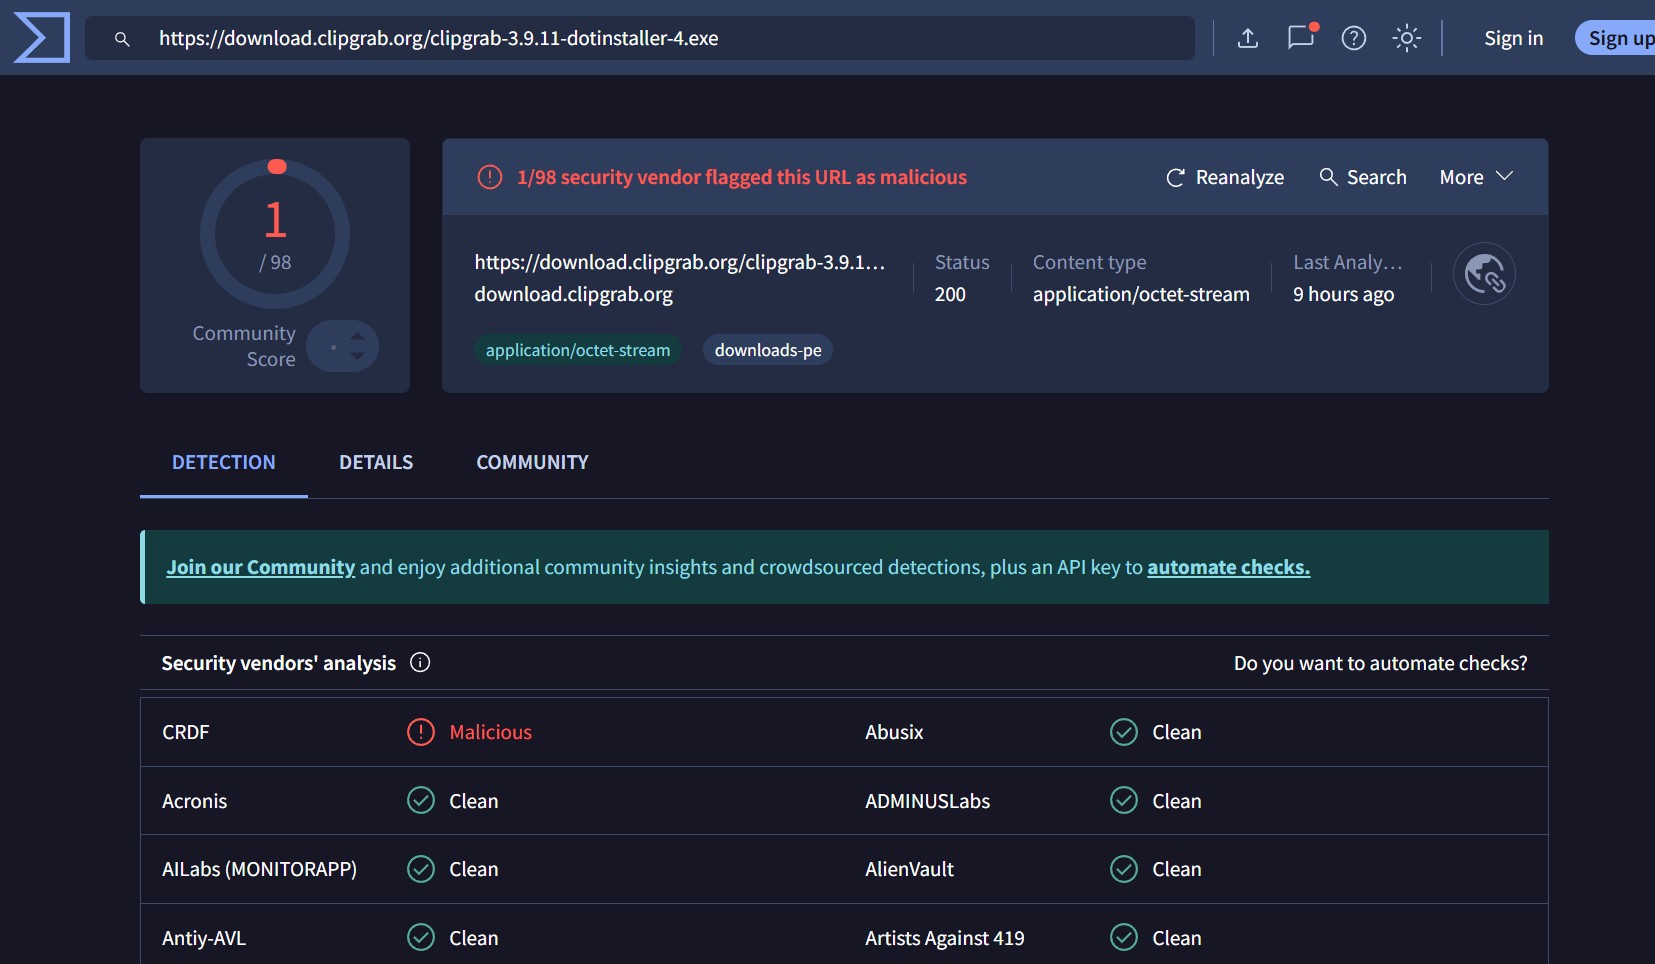Click the Artists Against 419 clean checkmark icon

pos(1124,938)
